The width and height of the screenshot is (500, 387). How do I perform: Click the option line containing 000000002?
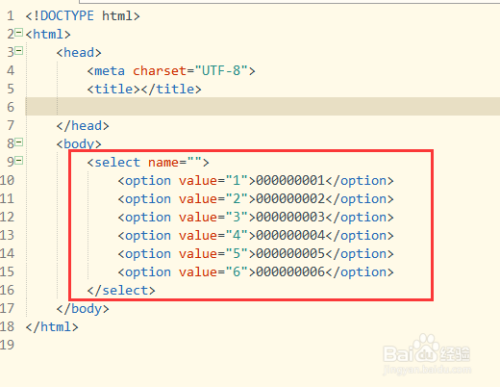coord(256,199)
